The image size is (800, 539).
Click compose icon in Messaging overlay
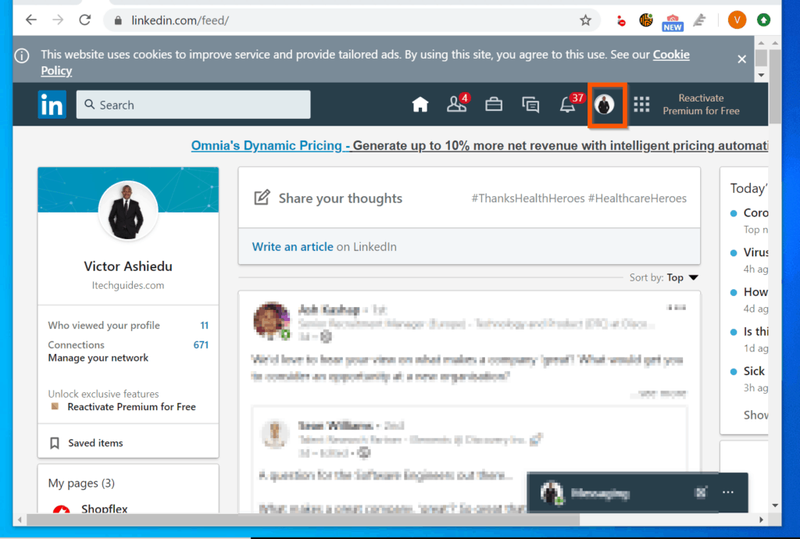[x=701, y=492]
